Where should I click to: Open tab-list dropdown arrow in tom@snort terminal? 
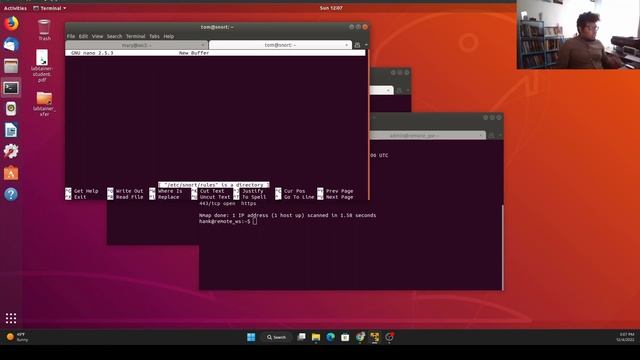(366, 45)
